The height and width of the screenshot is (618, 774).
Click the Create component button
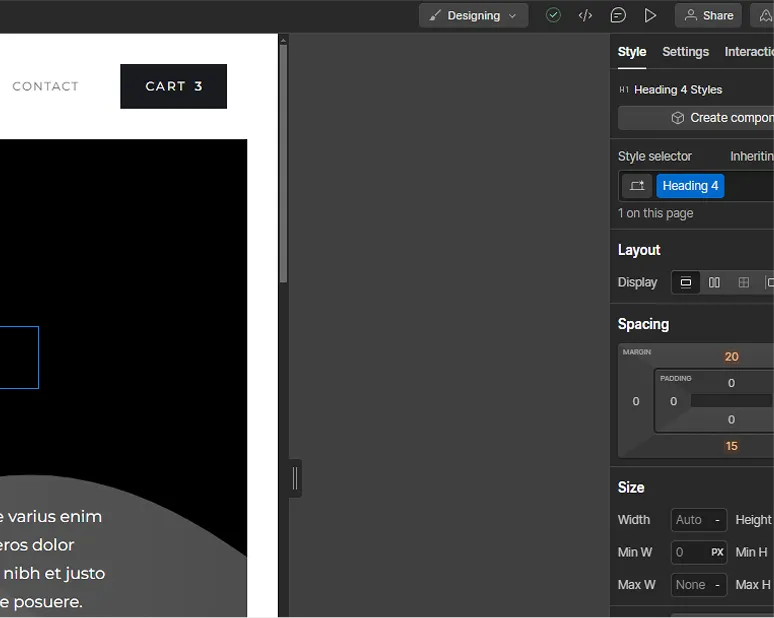(x=696, y=118)
